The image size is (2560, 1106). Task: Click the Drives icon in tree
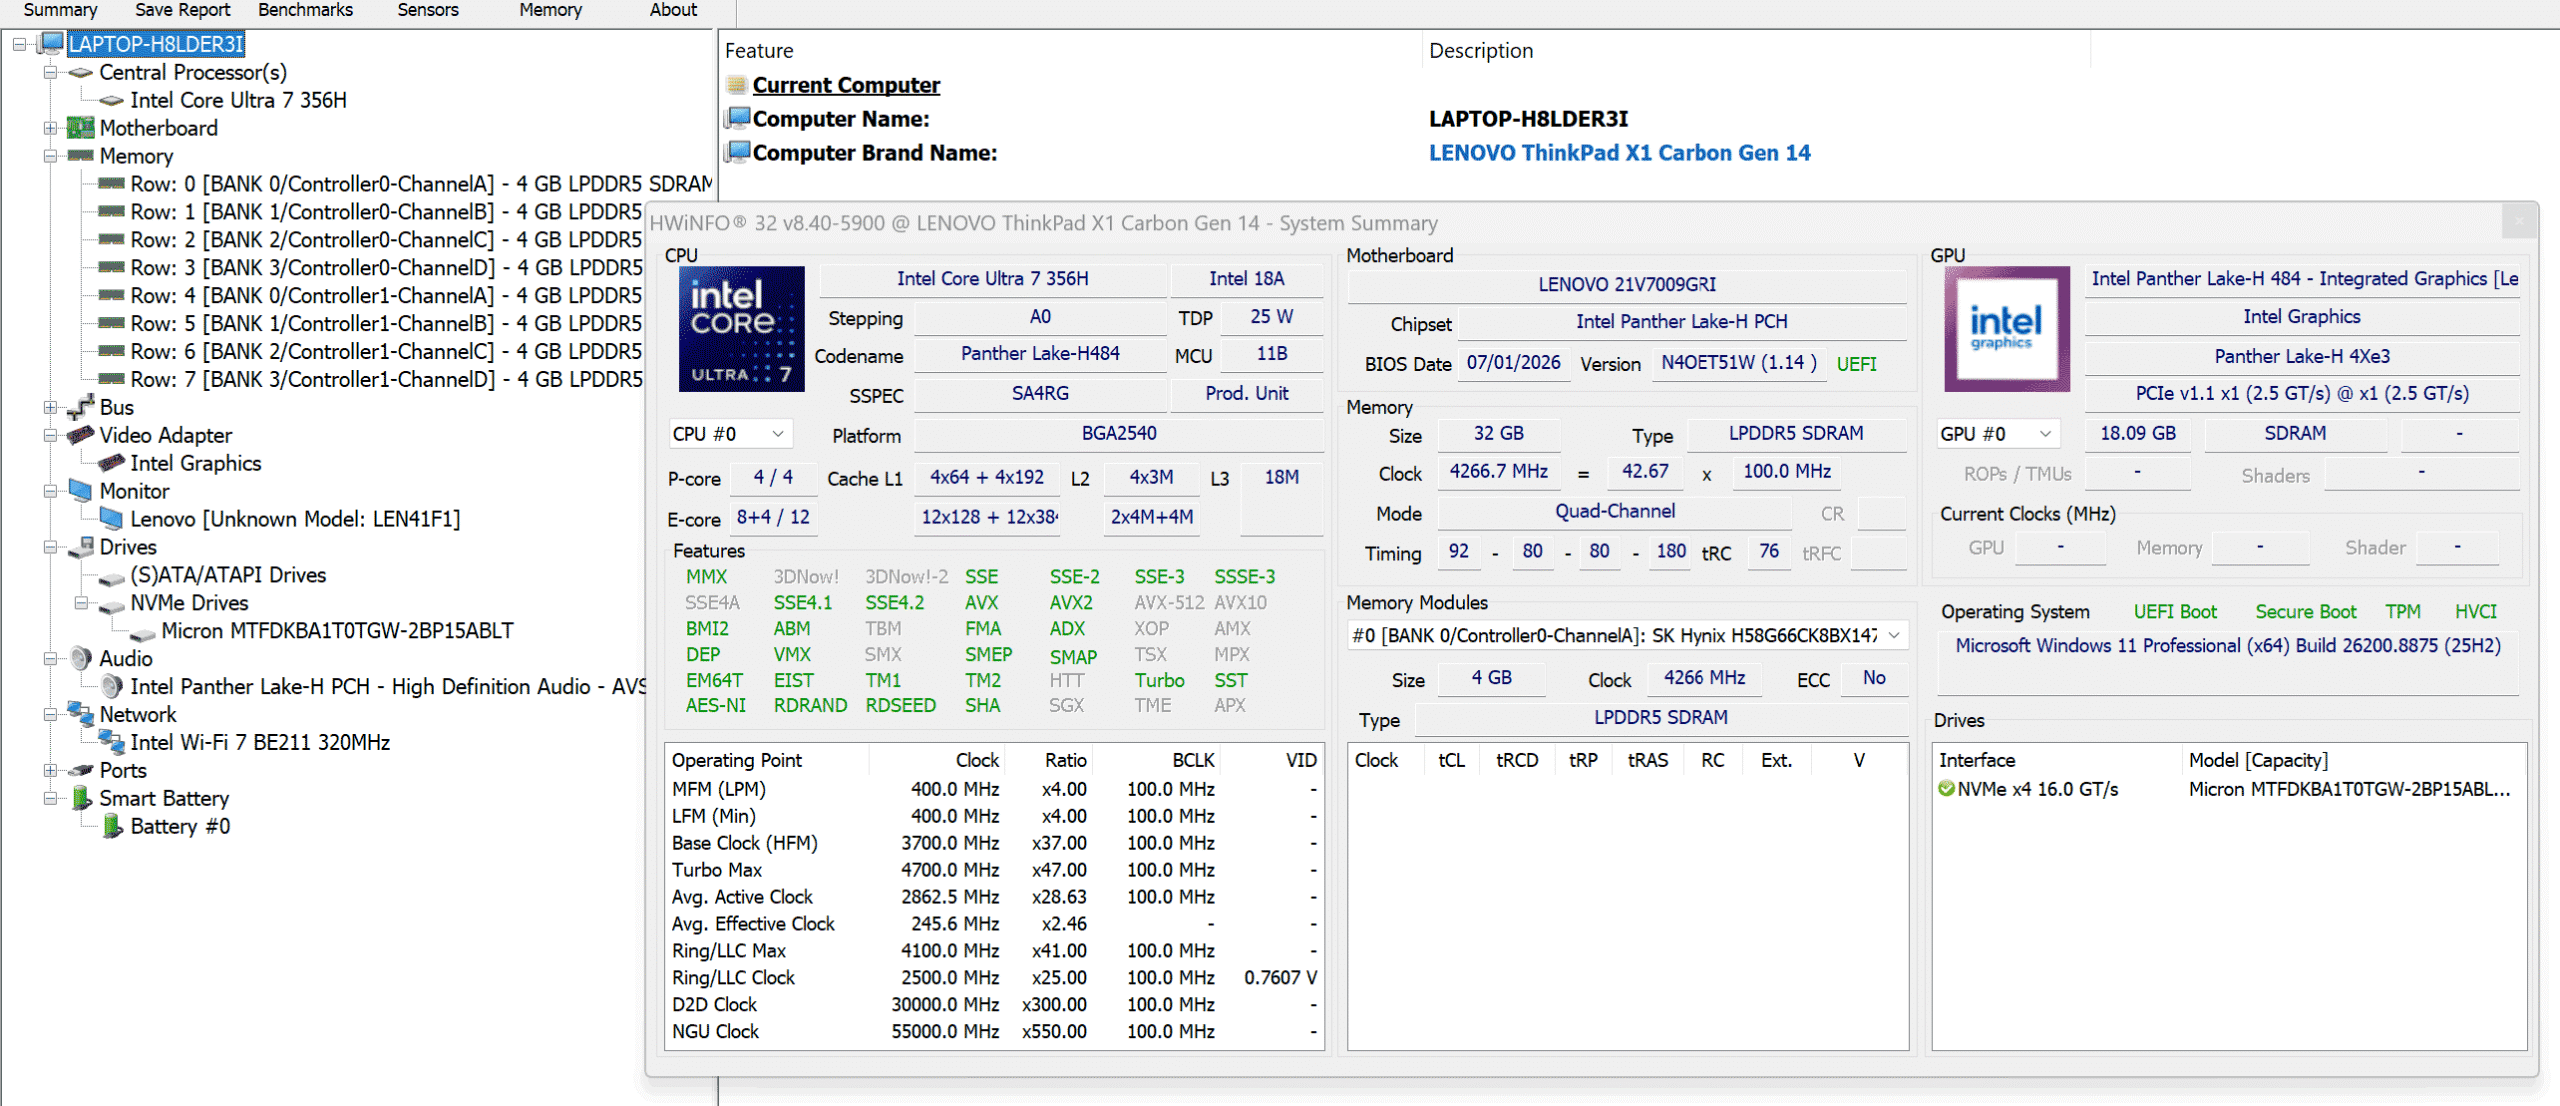pyautogui.click(x=80, y=547)
